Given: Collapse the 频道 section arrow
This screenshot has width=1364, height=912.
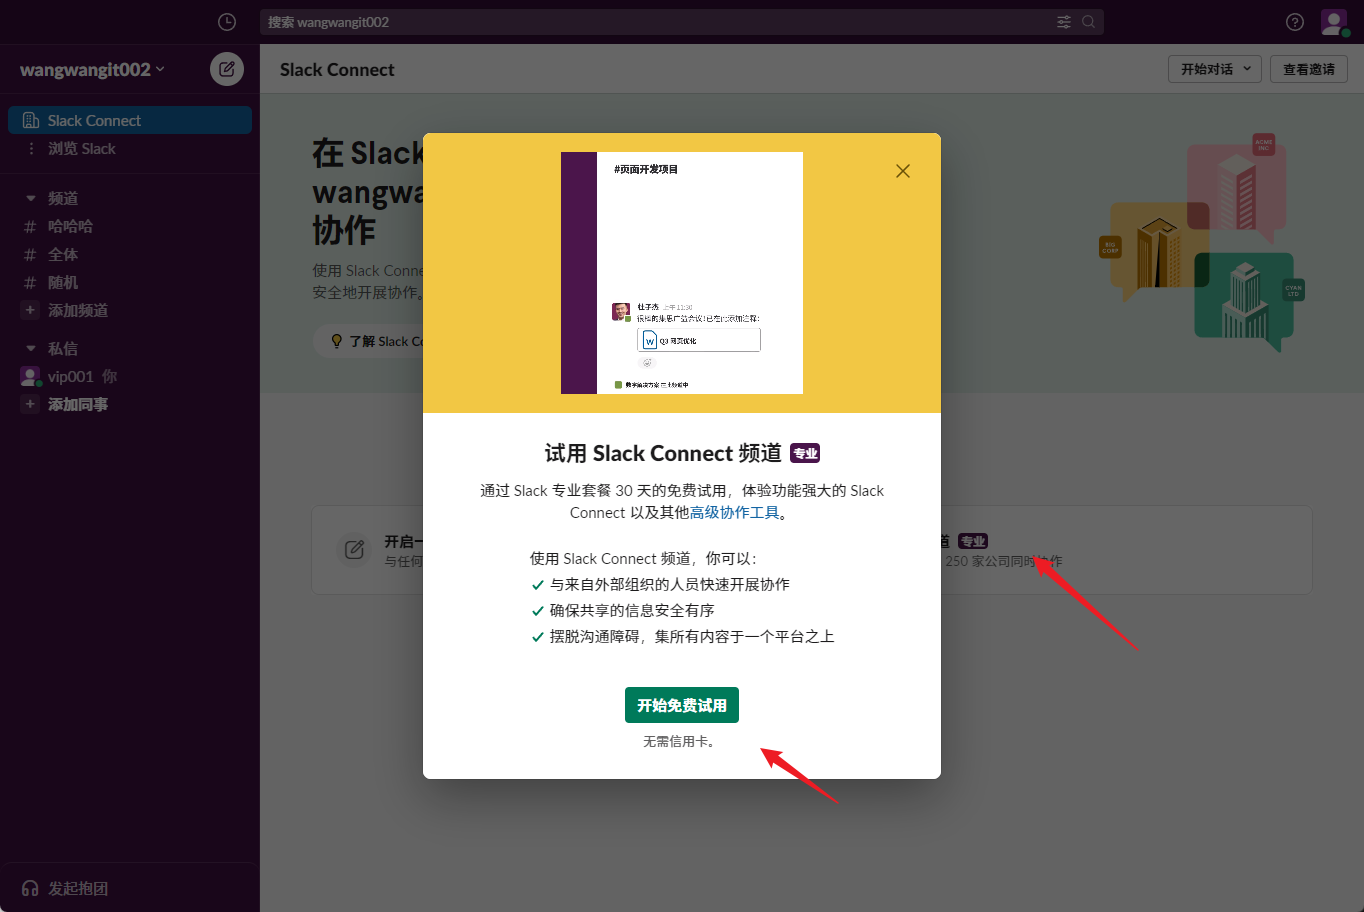Looking at the screenshot, I should point(31,198).
